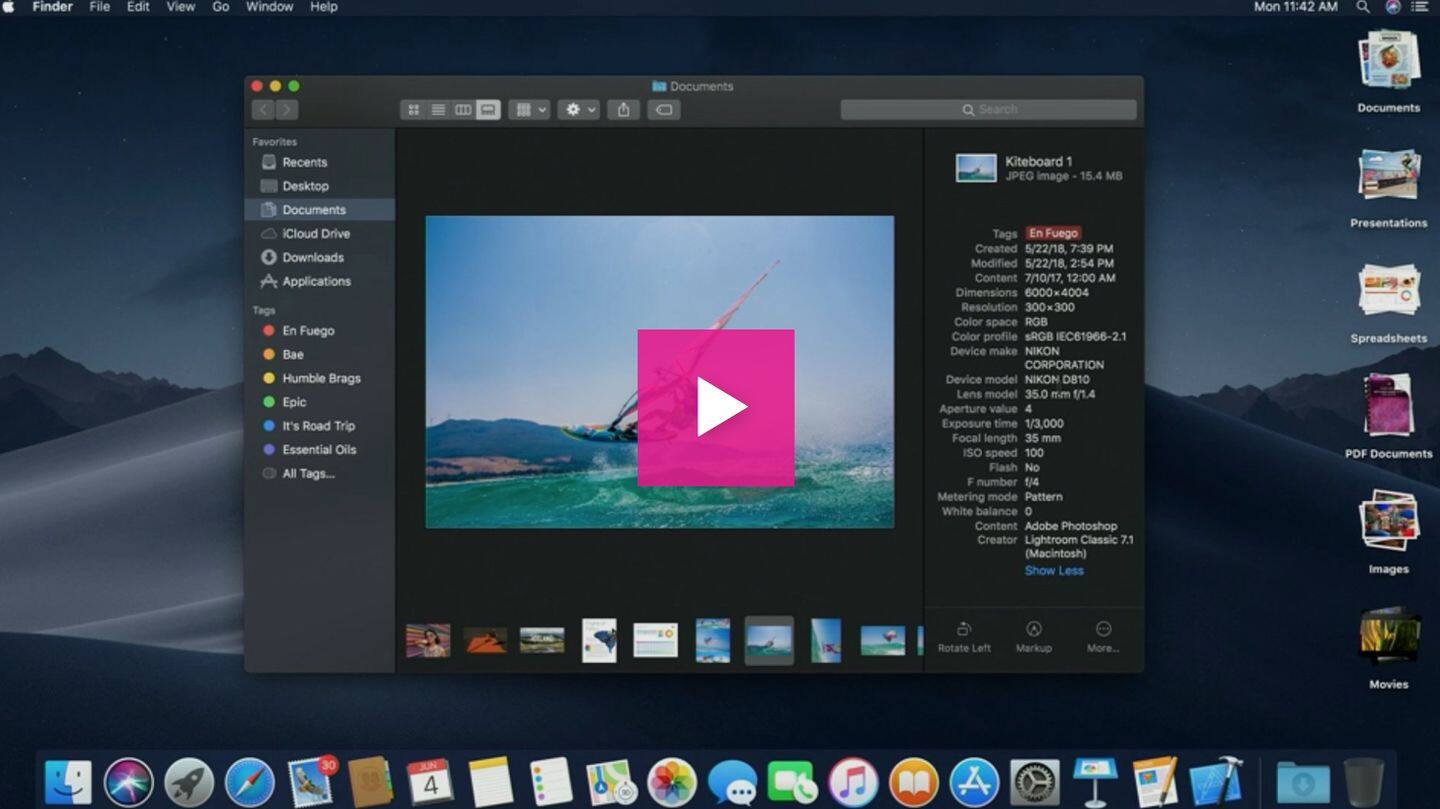This screenshot has height=809, width=1440.
Task: Click the Rotate Left quick action
Action: [x=964, y=637]
